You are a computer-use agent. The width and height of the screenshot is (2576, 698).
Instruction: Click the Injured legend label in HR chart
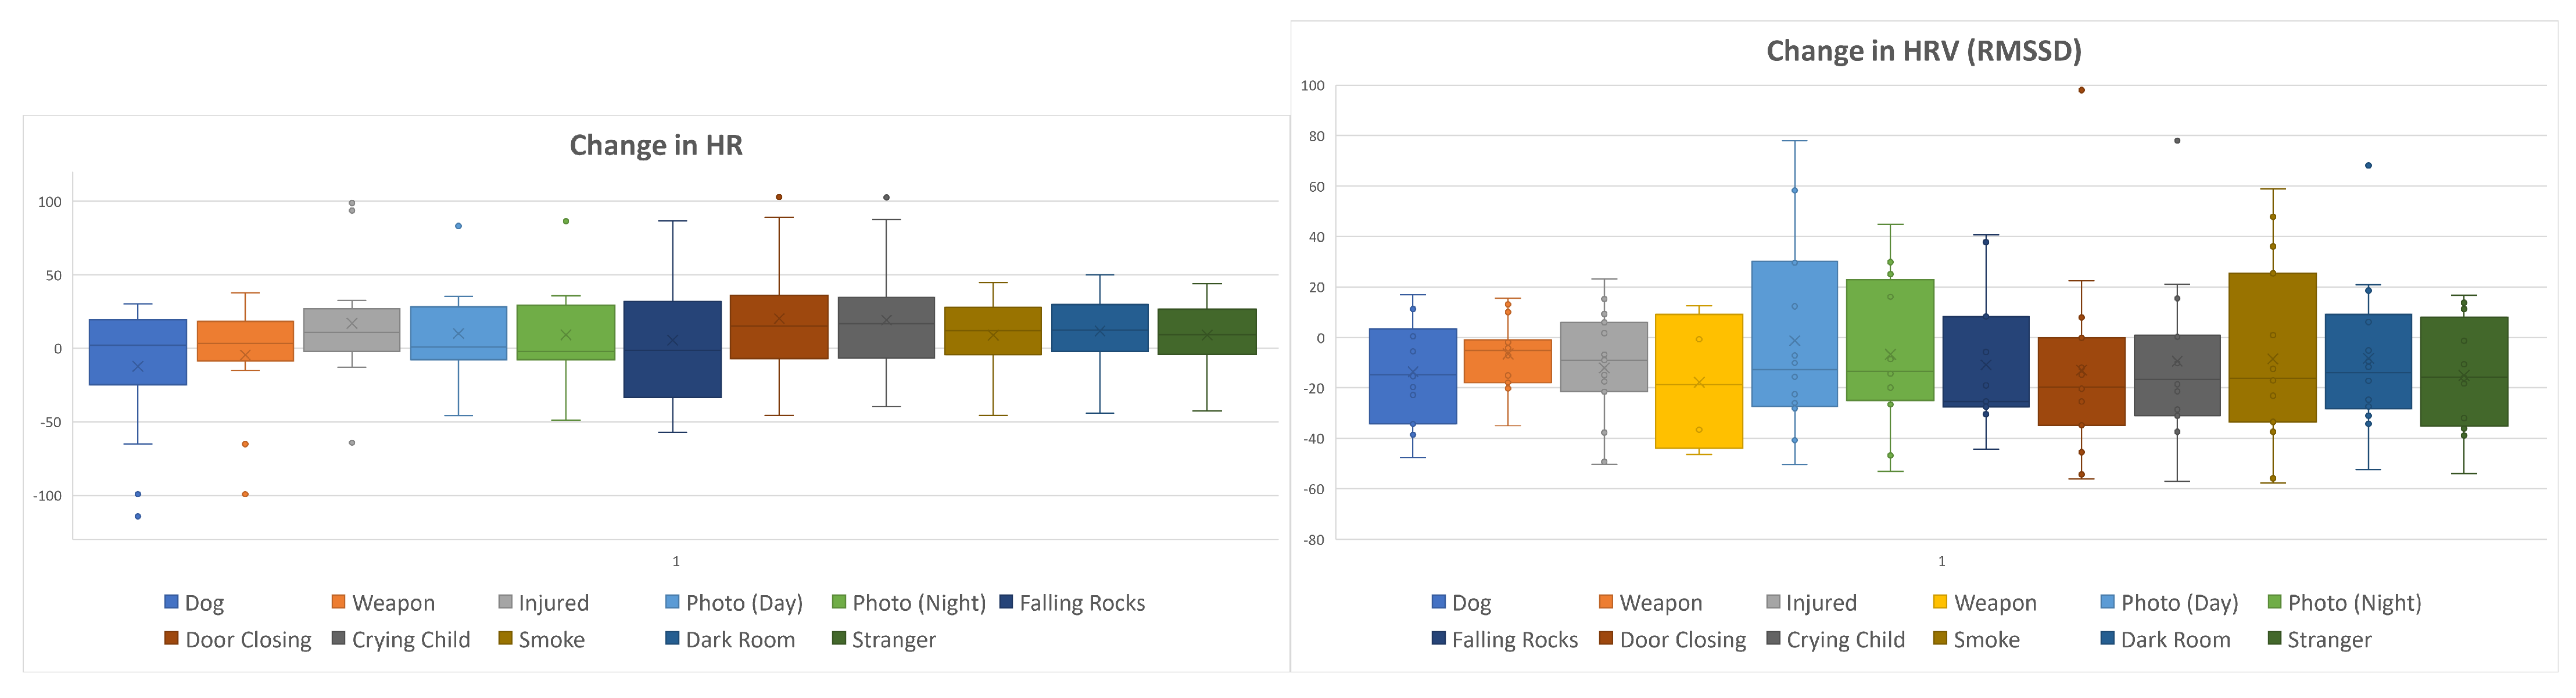pos(553,603)
